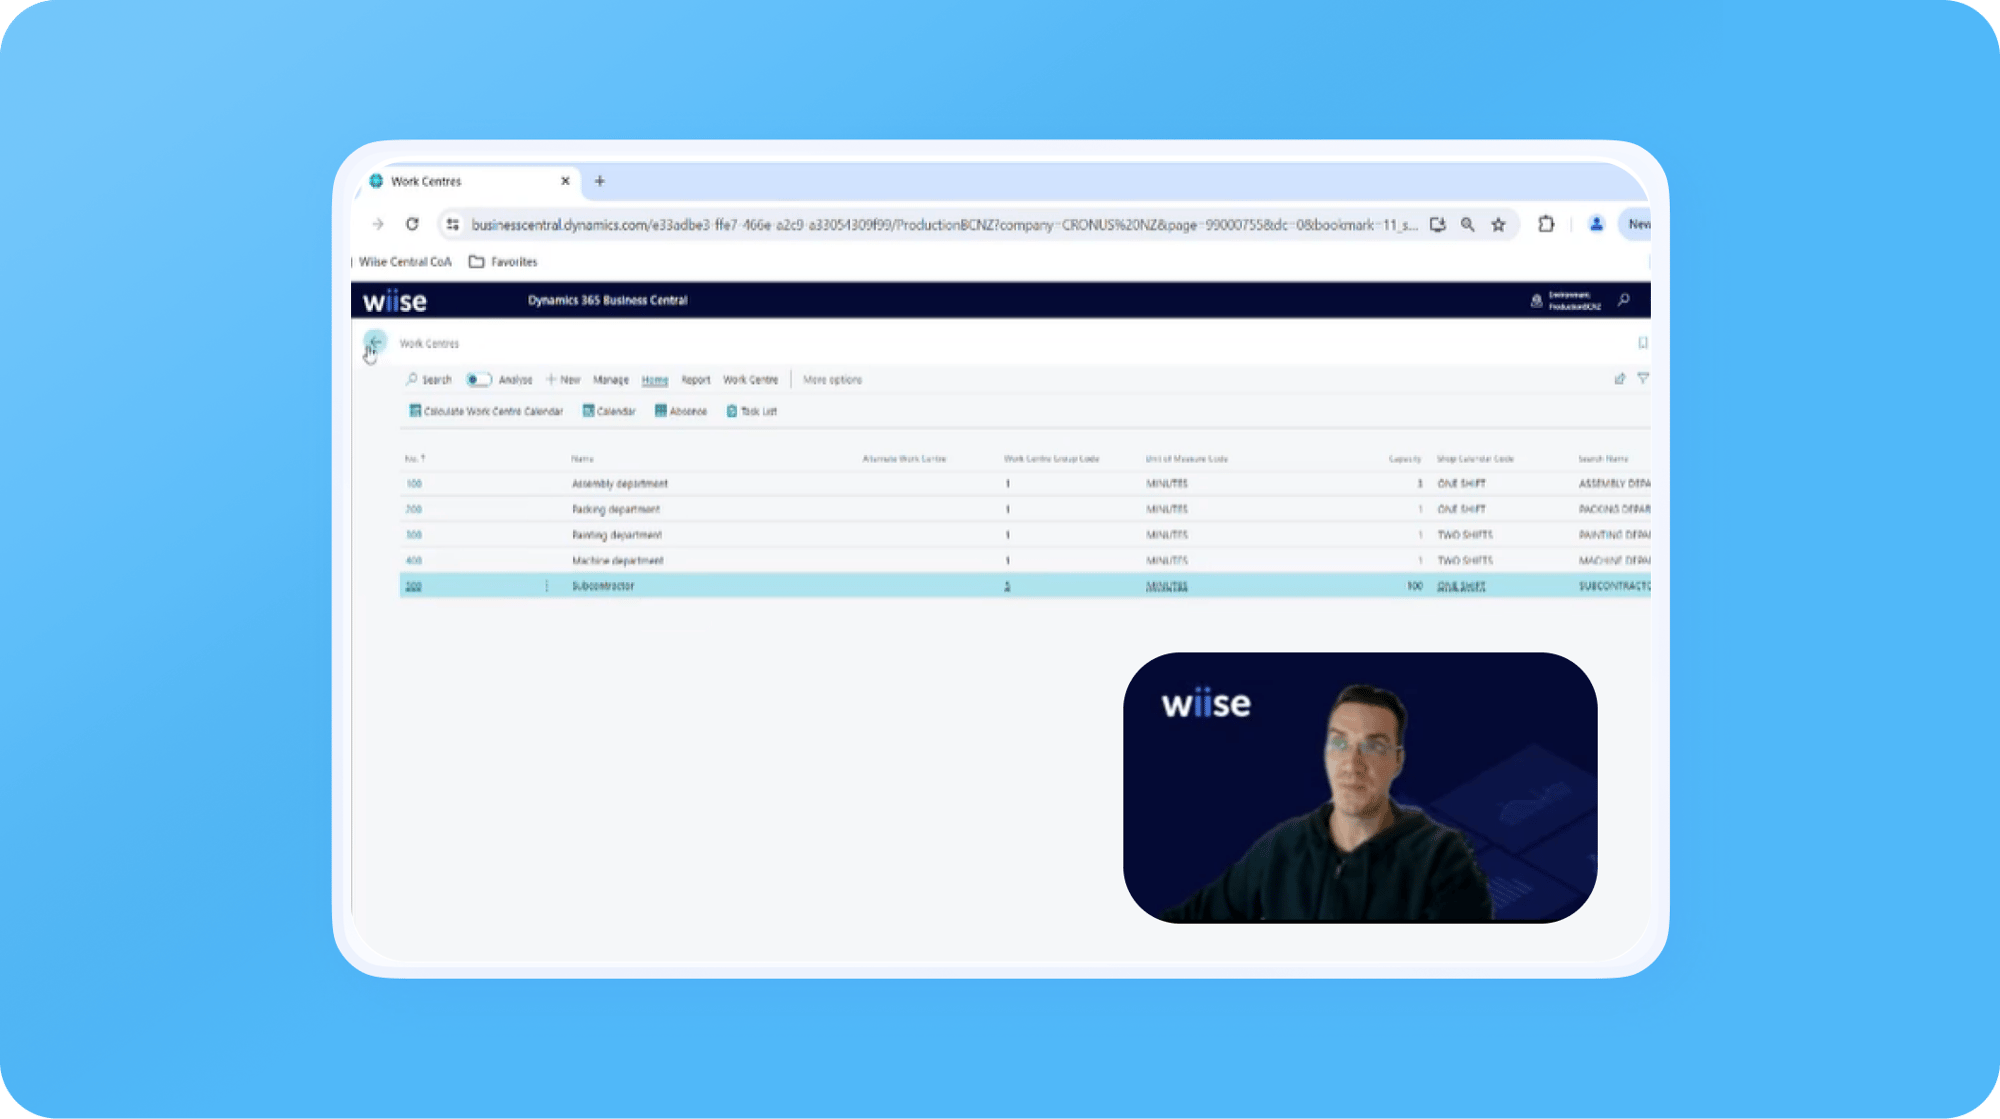Click the browser address bar URL
Image resolution: width=2000 pixels, height=1119 pixels.
coord(944,225)
